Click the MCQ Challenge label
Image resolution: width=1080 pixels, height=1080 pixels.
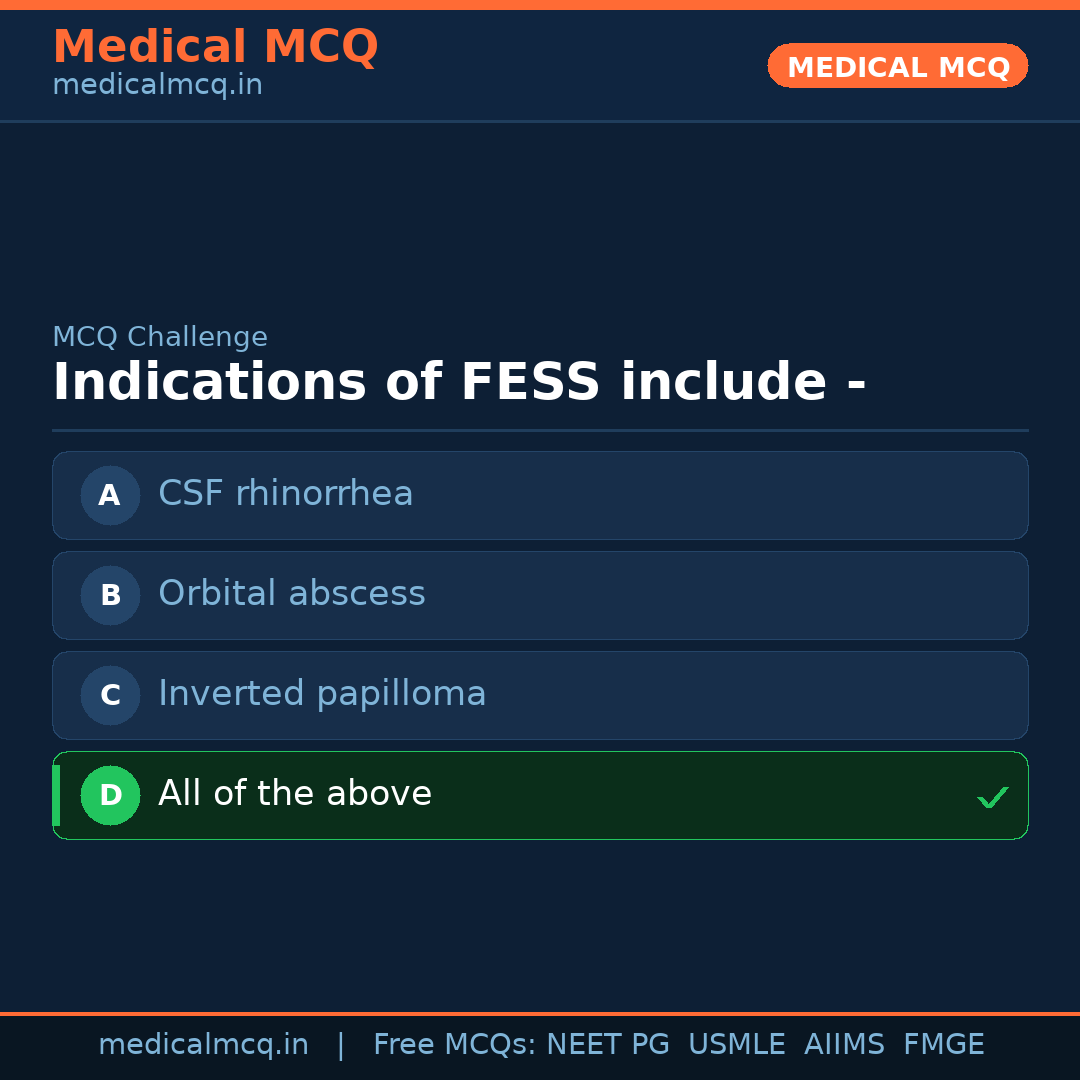click(x=160, y=337)
